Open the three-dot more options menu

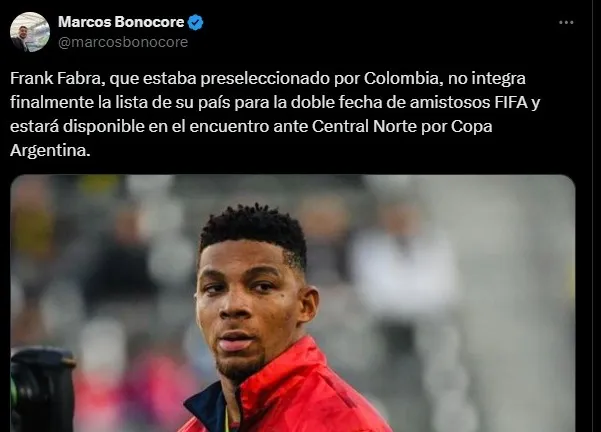coord(566,23)
